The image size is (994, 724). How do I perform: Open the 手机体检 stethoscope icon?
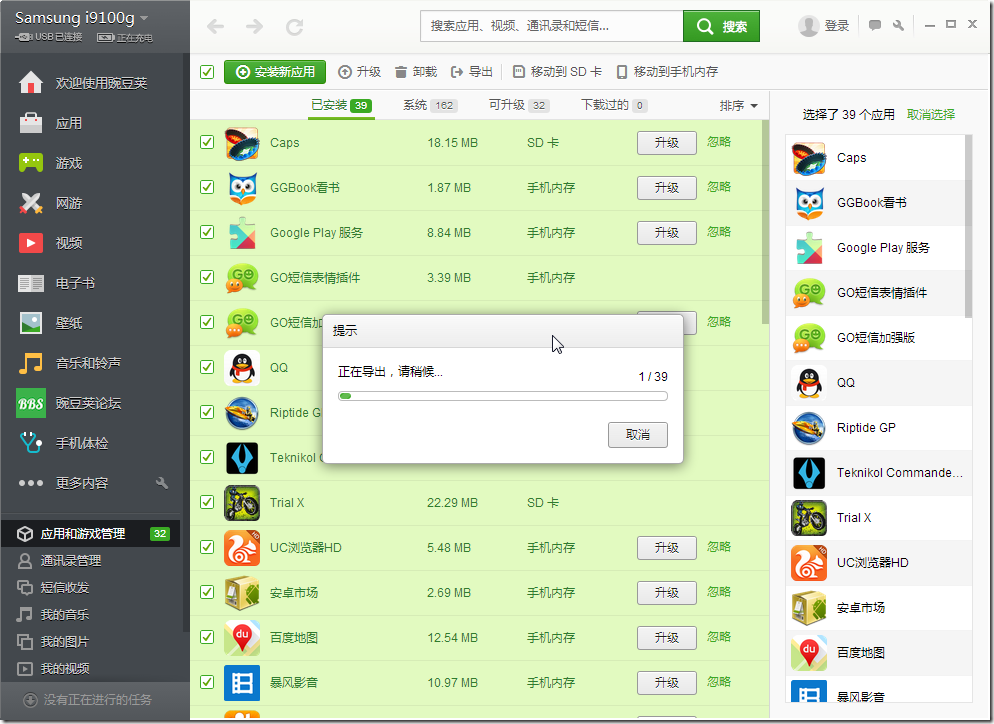coord(30,443)
